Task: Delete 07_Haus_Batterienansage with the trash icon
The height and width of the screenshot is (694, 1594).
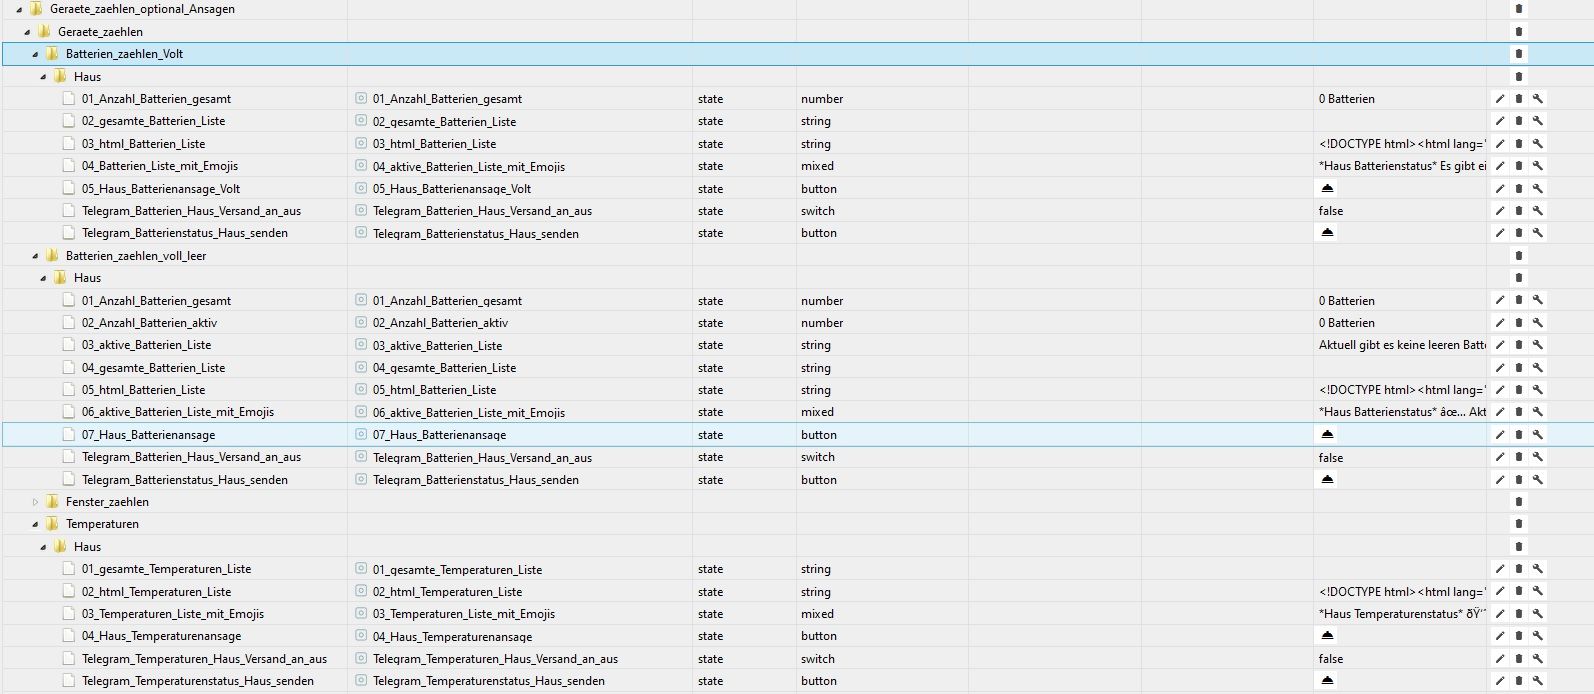Action: pyautogui.click(x=1519, y=435)
